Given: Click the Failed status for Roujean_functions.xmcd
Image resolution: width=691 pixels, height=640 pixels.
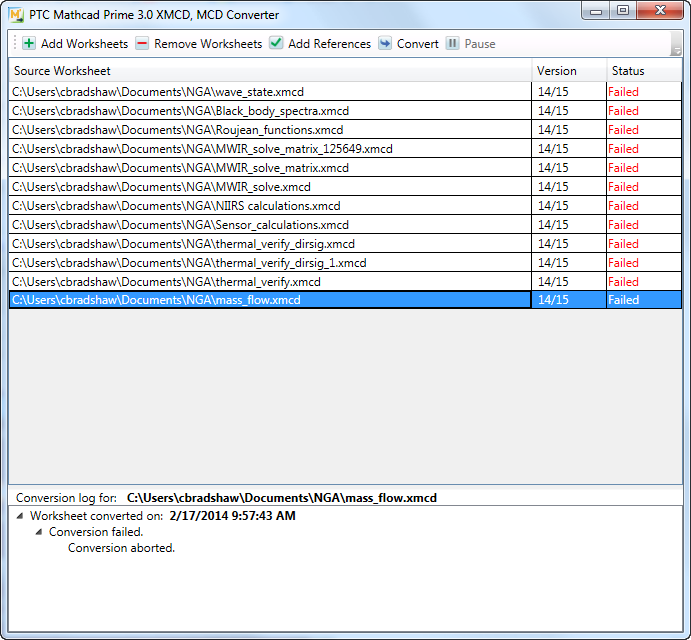Looking at the screenshot, I should pyautogui.click(x=624, y=130).
